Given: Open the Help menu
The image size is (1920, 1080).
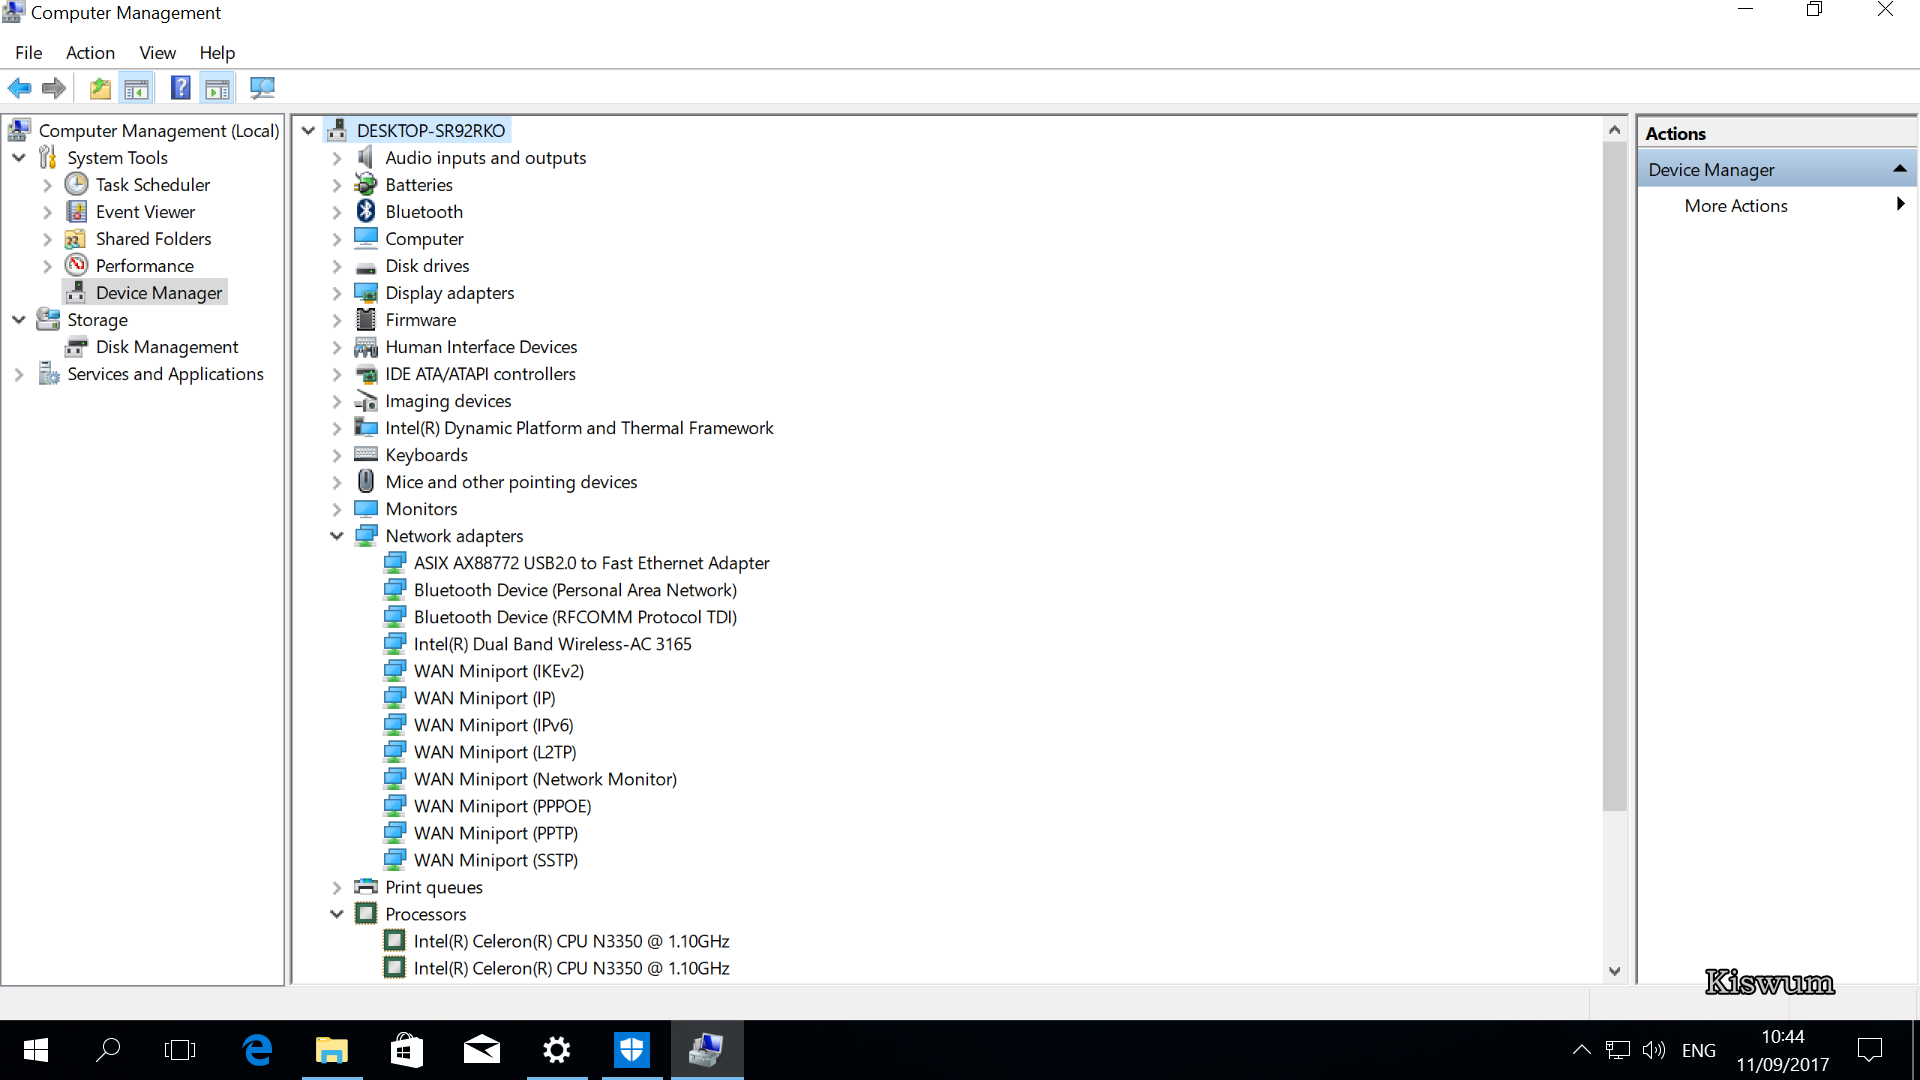Looking at the screenshot, I should click(x=217, y=52).
